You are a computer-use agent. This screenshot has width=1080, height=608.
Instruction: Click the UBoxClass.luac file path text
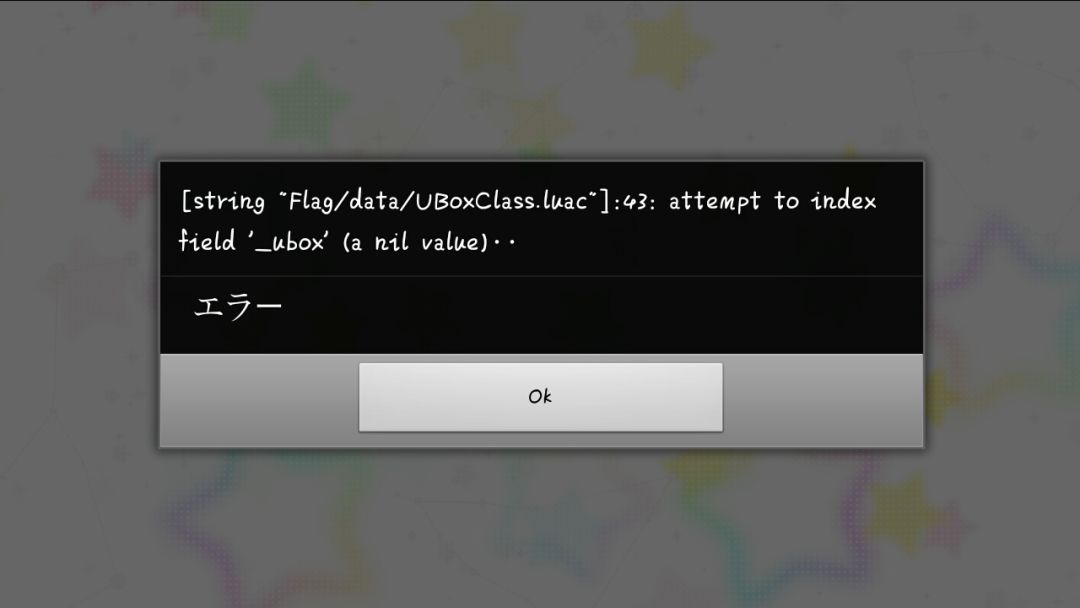pyautogui.click(x=437, y=201)
